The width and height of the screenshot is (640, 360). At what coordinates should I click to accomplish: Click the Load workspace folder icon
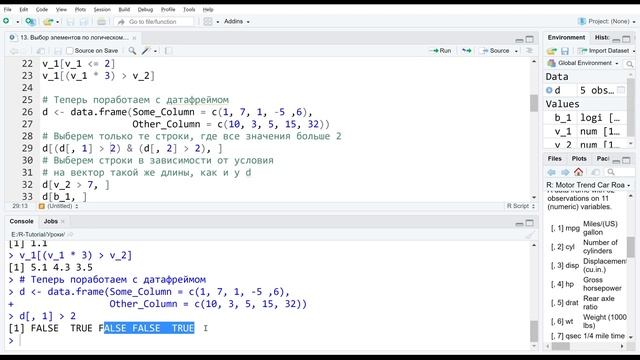pos(551,51)
